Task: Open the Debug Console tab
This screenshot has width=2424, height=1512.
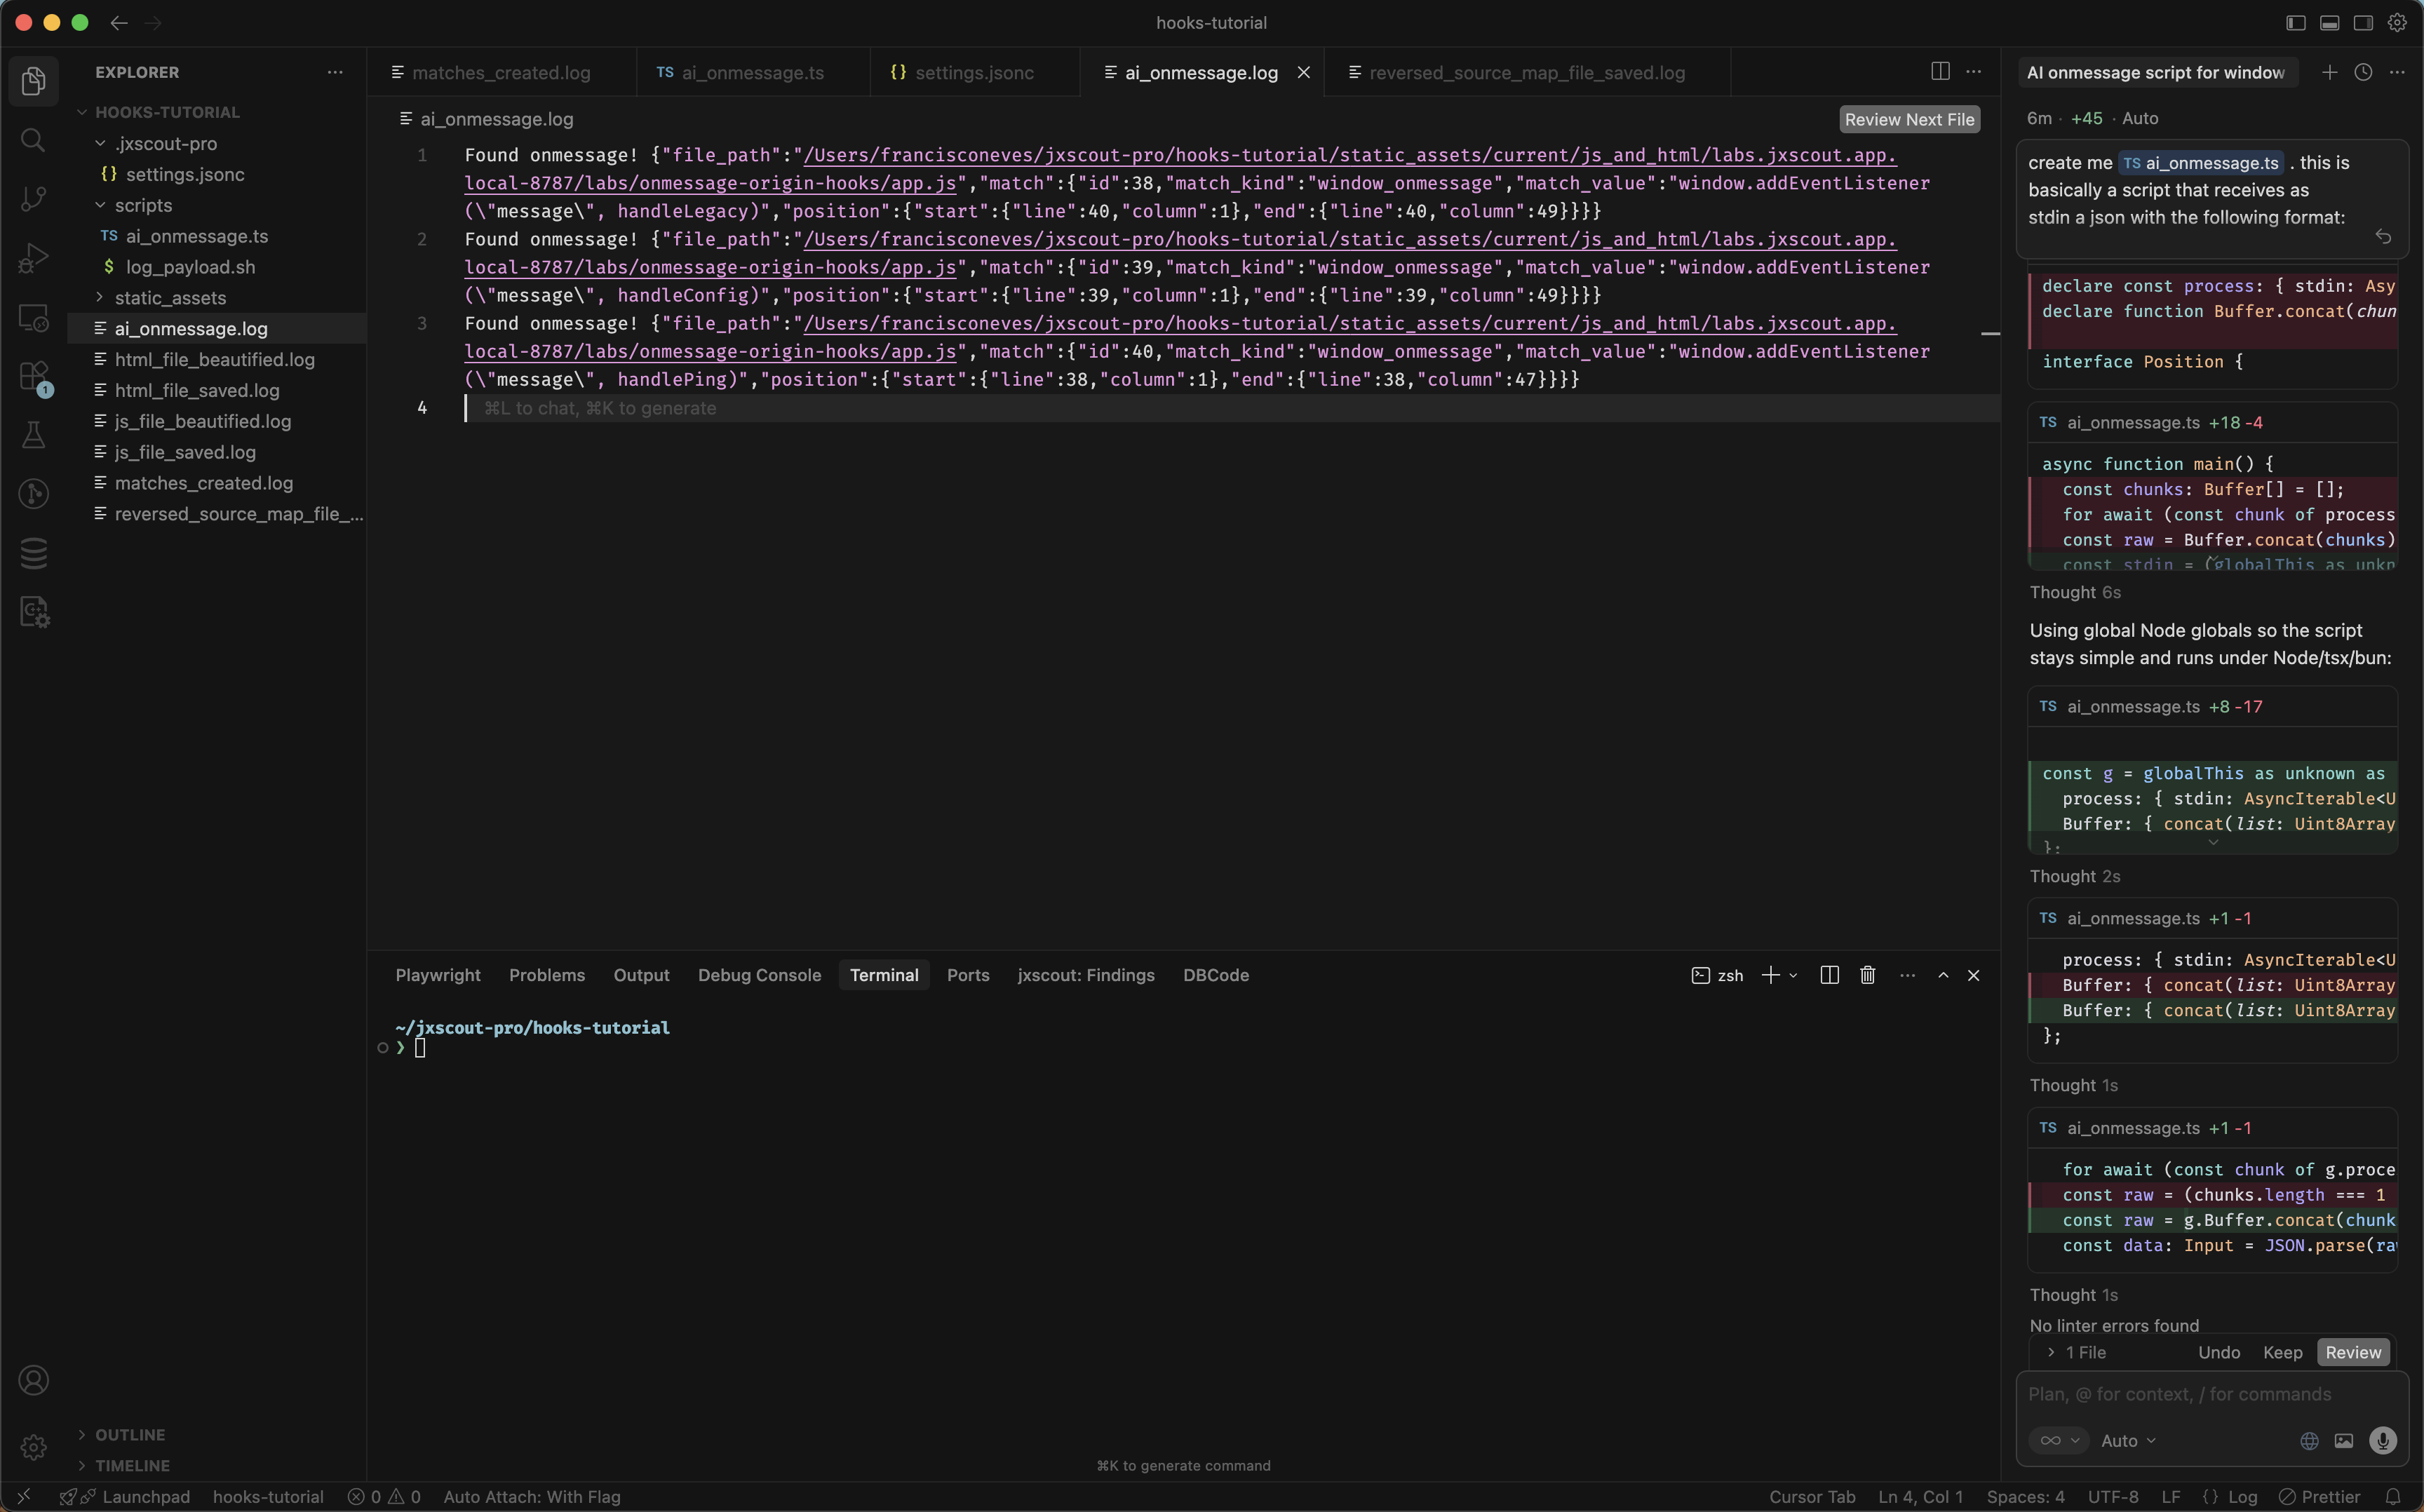Action: click(x=759, y=975)
